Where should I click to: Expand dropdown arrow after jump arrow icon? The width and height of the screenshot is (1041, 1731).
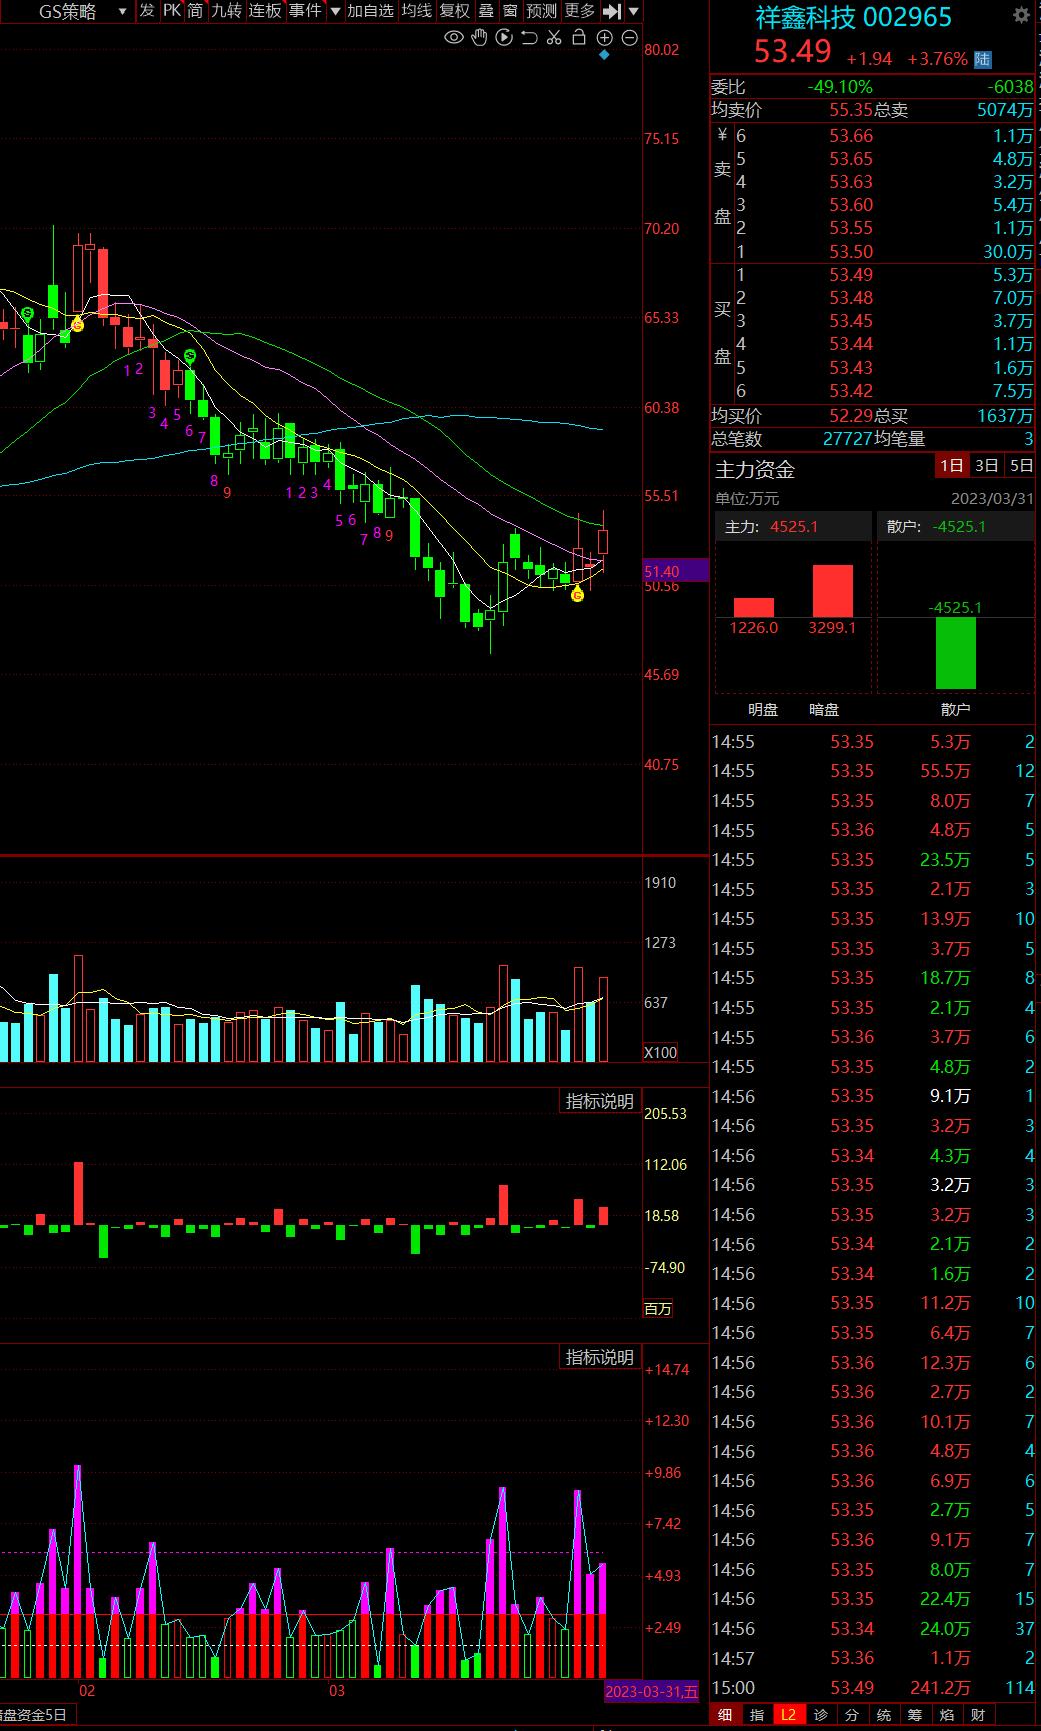pyautogui.click(x=634, y=11)
